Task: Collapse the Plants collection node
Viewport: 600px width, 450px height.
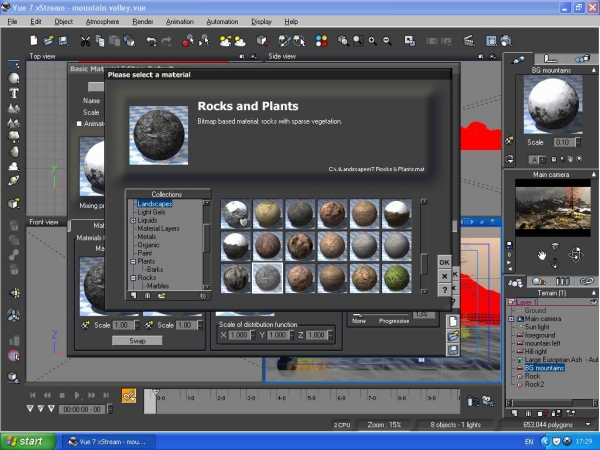Action: [x=133, y=261]
